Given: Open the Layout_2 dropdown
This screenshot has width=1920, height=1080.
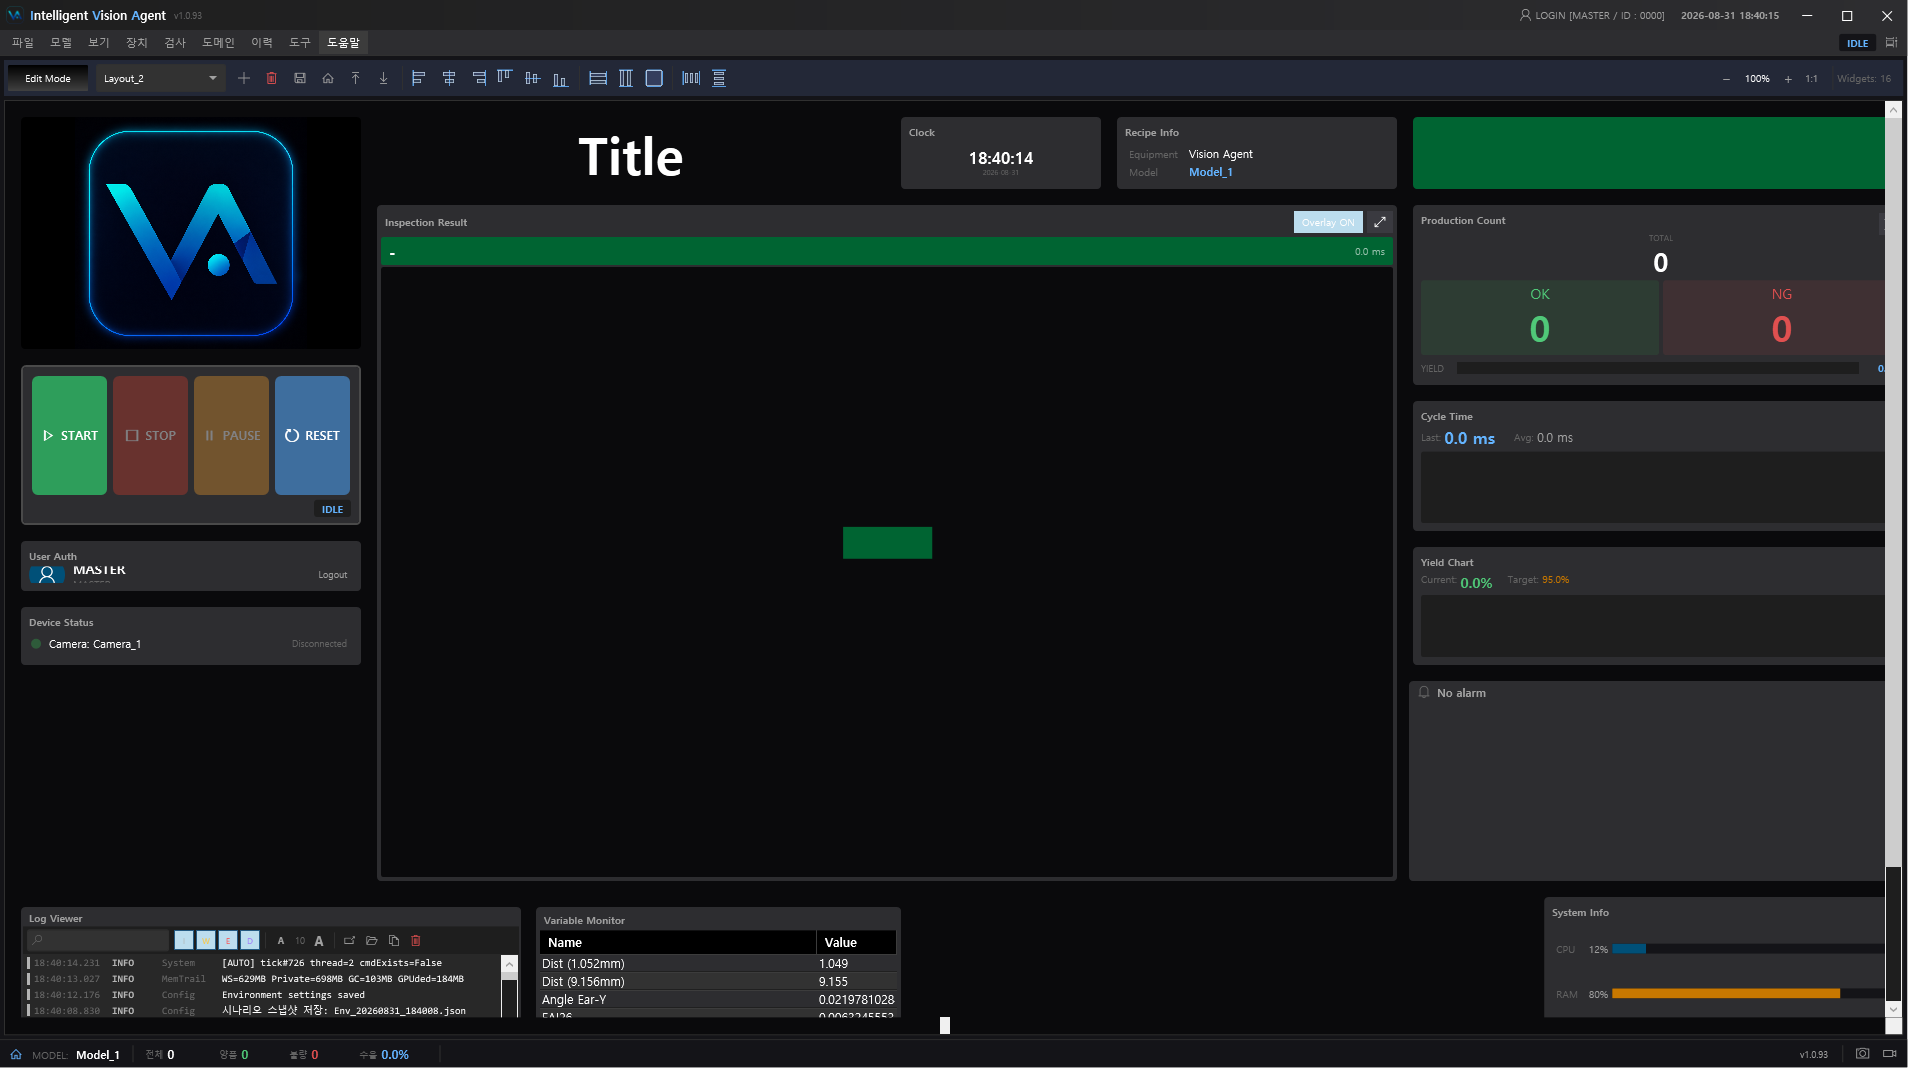Looking at the screenshot, I should [160, 79].
